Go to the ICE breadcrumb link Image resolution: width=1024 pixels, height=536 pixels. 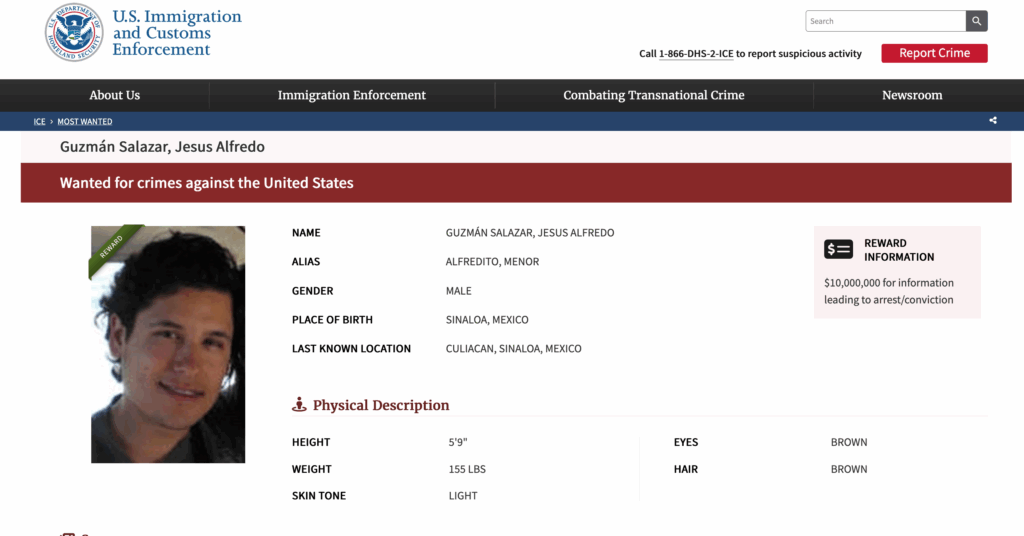click(39, 122)
